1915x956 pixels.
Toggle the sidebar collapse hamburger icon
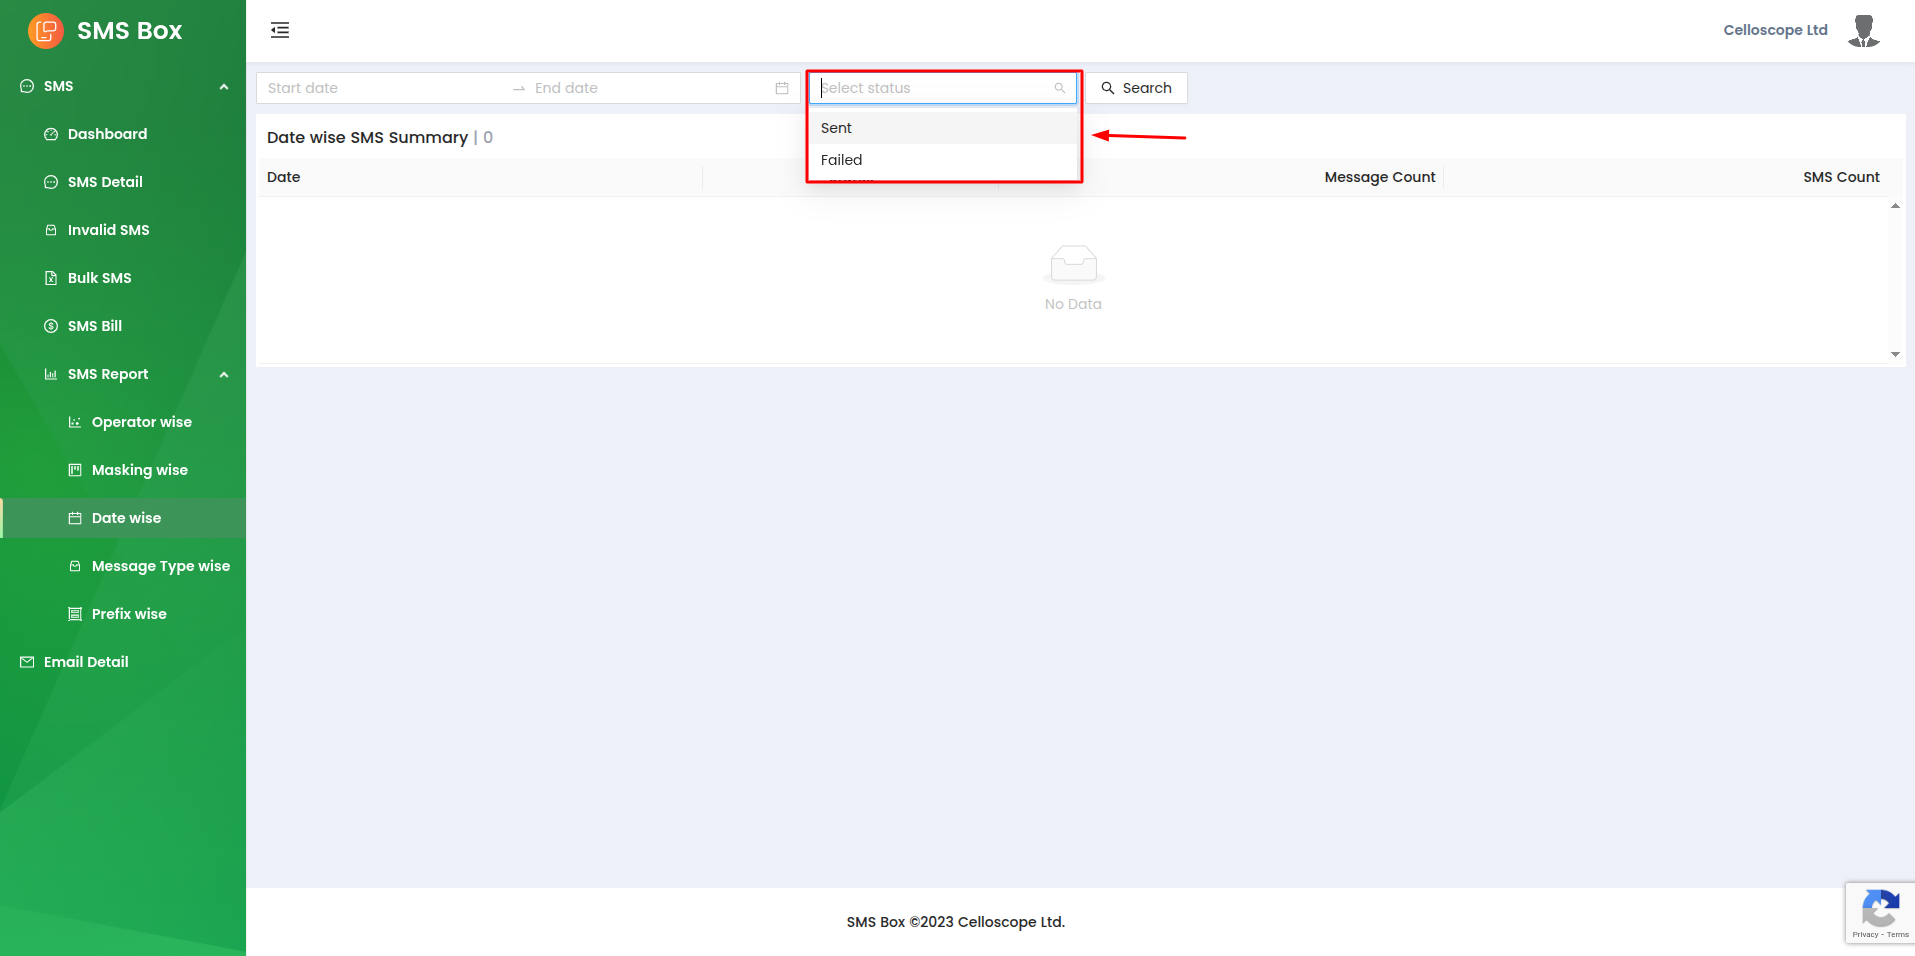coord(280,30)
